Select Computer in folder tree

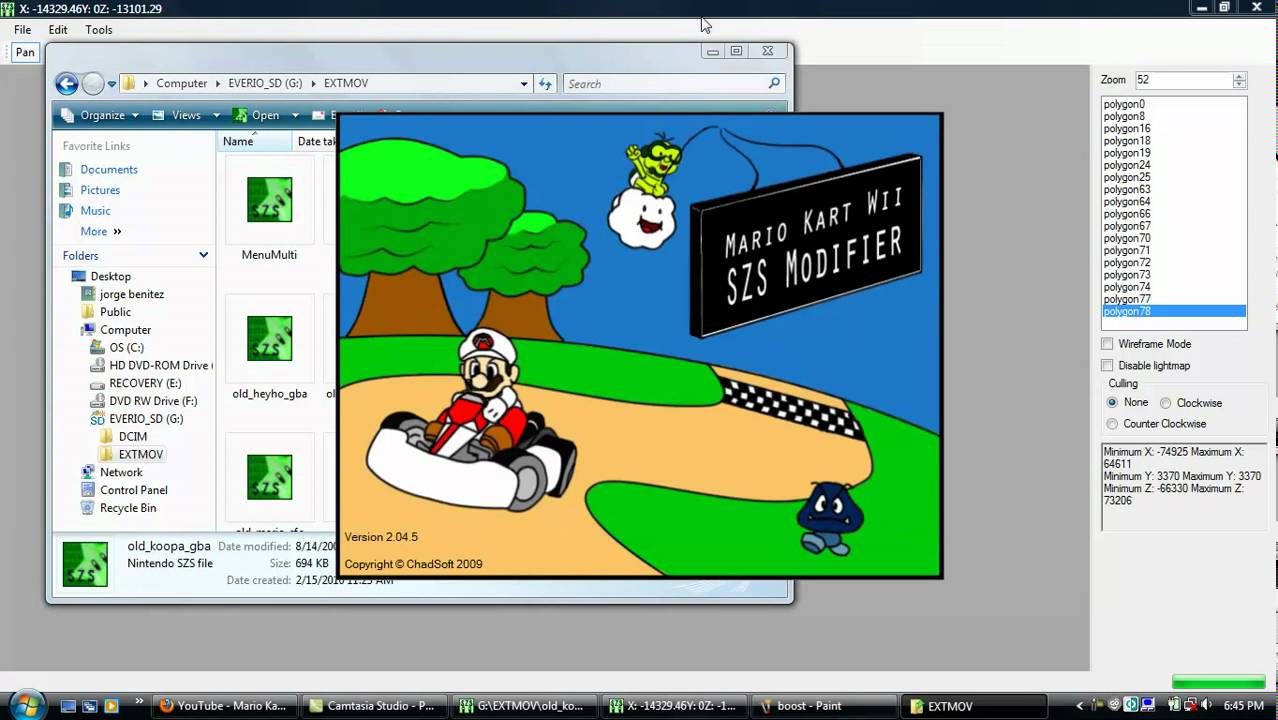tap(125, 330)
